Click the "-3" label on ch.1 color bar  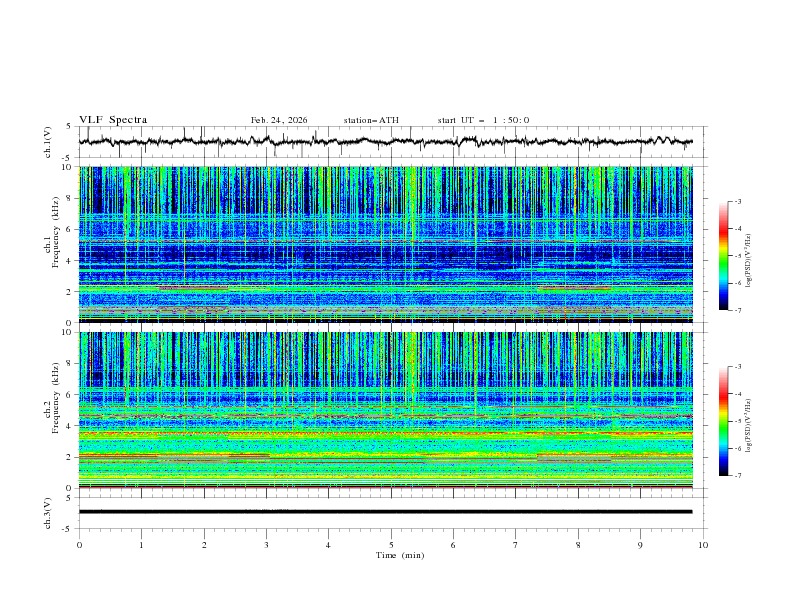[738, 201]
